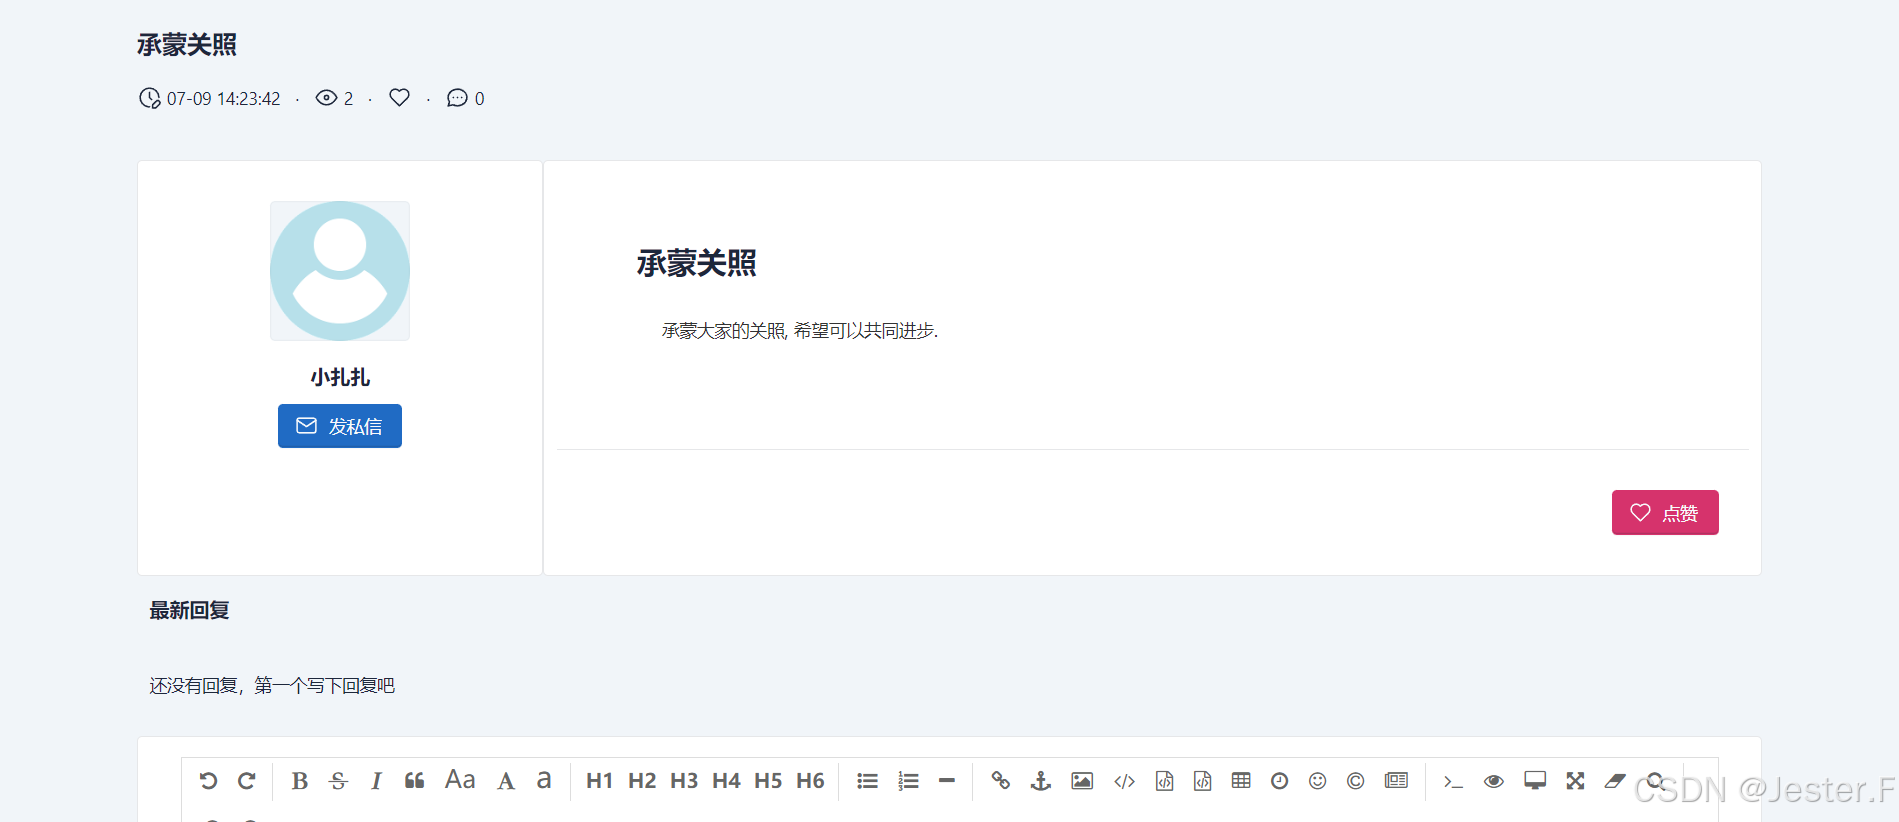The image size is (1899, 822).
Task: Click the post timestamp 07-09 14:23:42
Action: [x=223, y=99]
